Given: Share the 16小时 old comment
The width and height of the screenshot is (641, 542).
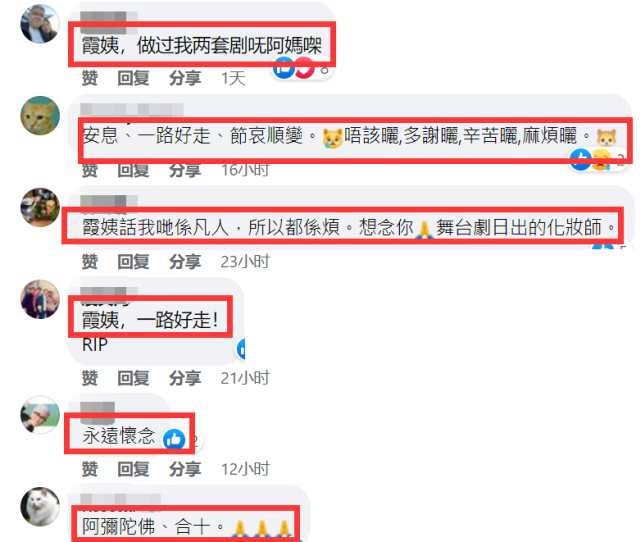Looking at the screenshot, I should 185,170.
